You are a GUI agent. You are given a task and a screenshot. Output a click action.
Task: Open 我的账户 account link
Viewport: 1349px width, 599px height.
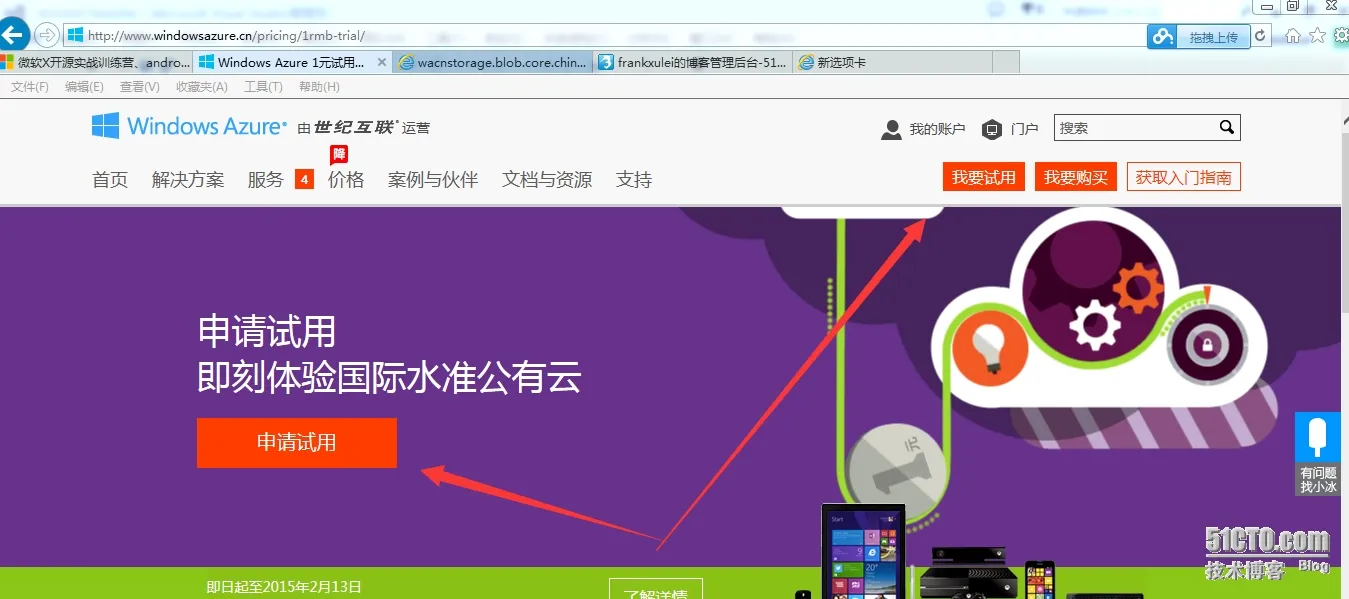(x=937, y=129)
